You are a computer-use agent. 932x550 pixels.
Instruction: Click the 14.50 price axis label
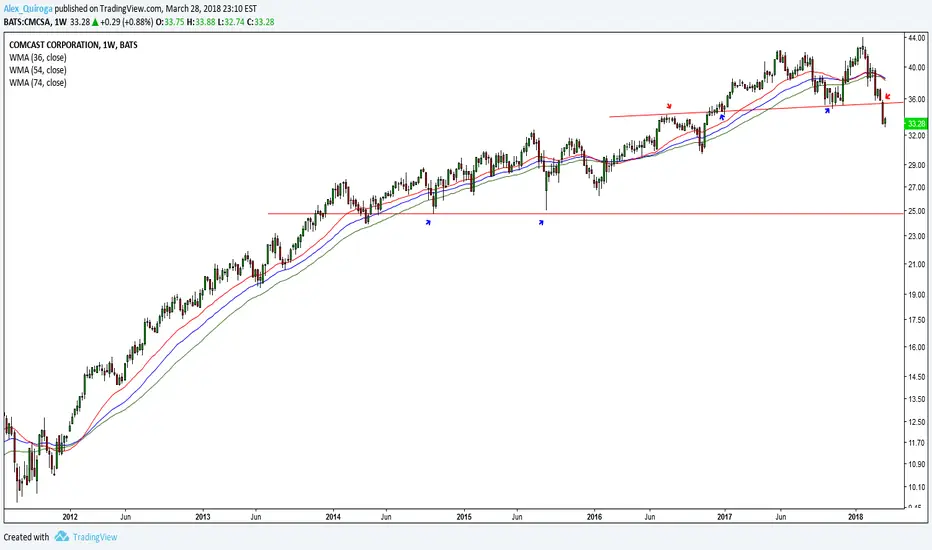[x=916, y=377]
